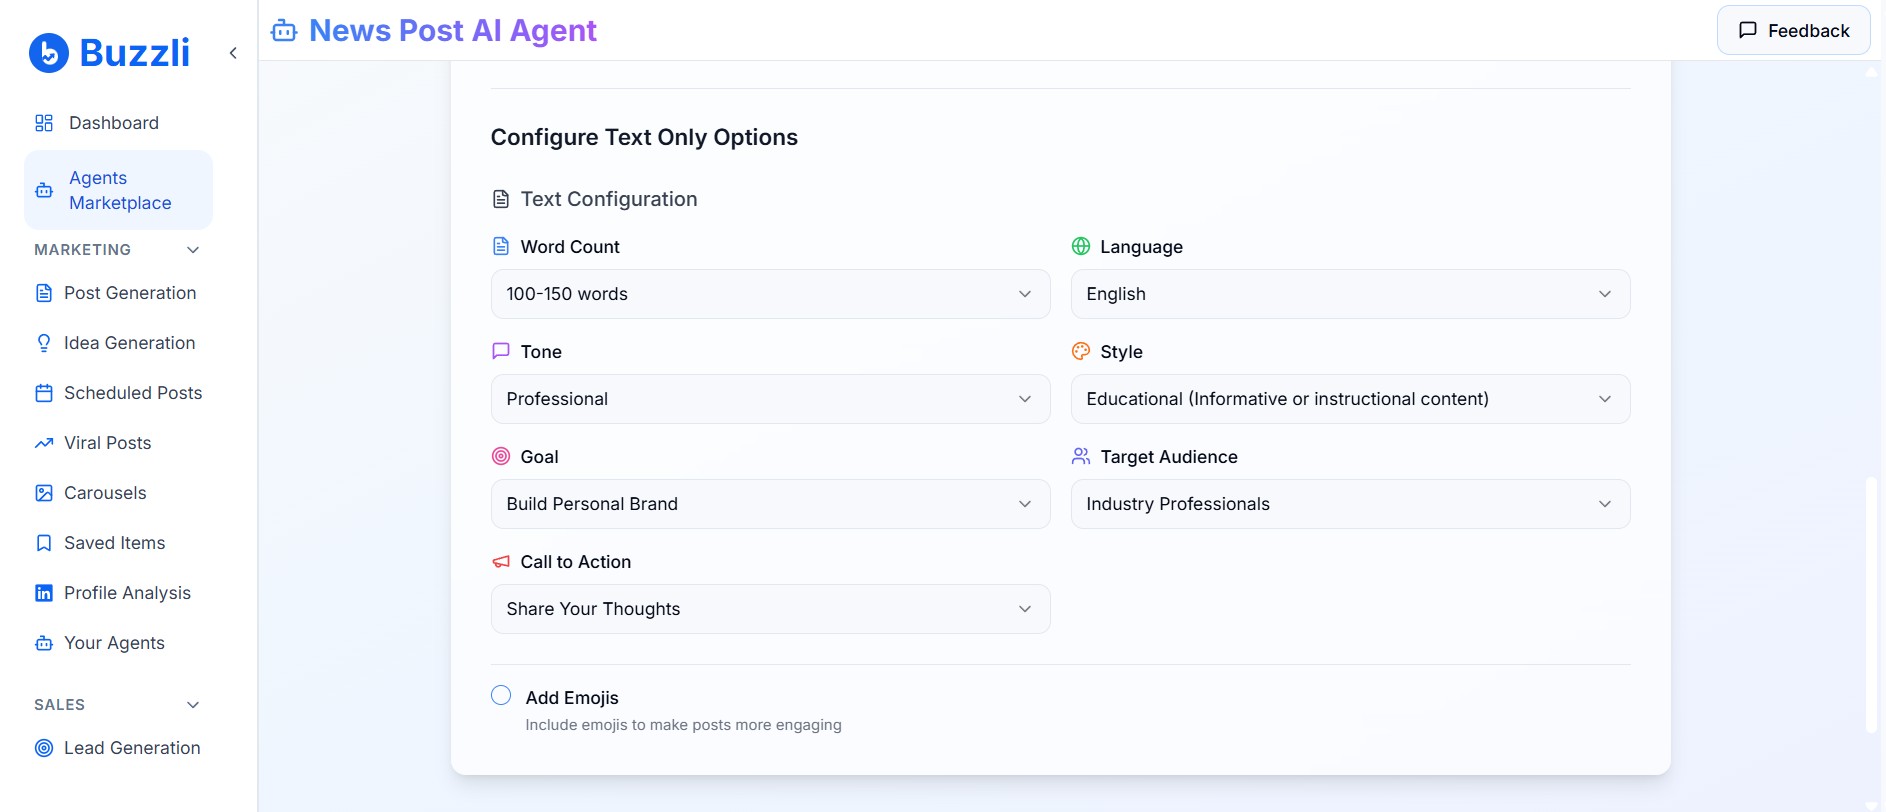Viewport: 1886px width, 812px height.
Task: Click the Idea Generation lightbulb icon
Action: click(44, 343)
